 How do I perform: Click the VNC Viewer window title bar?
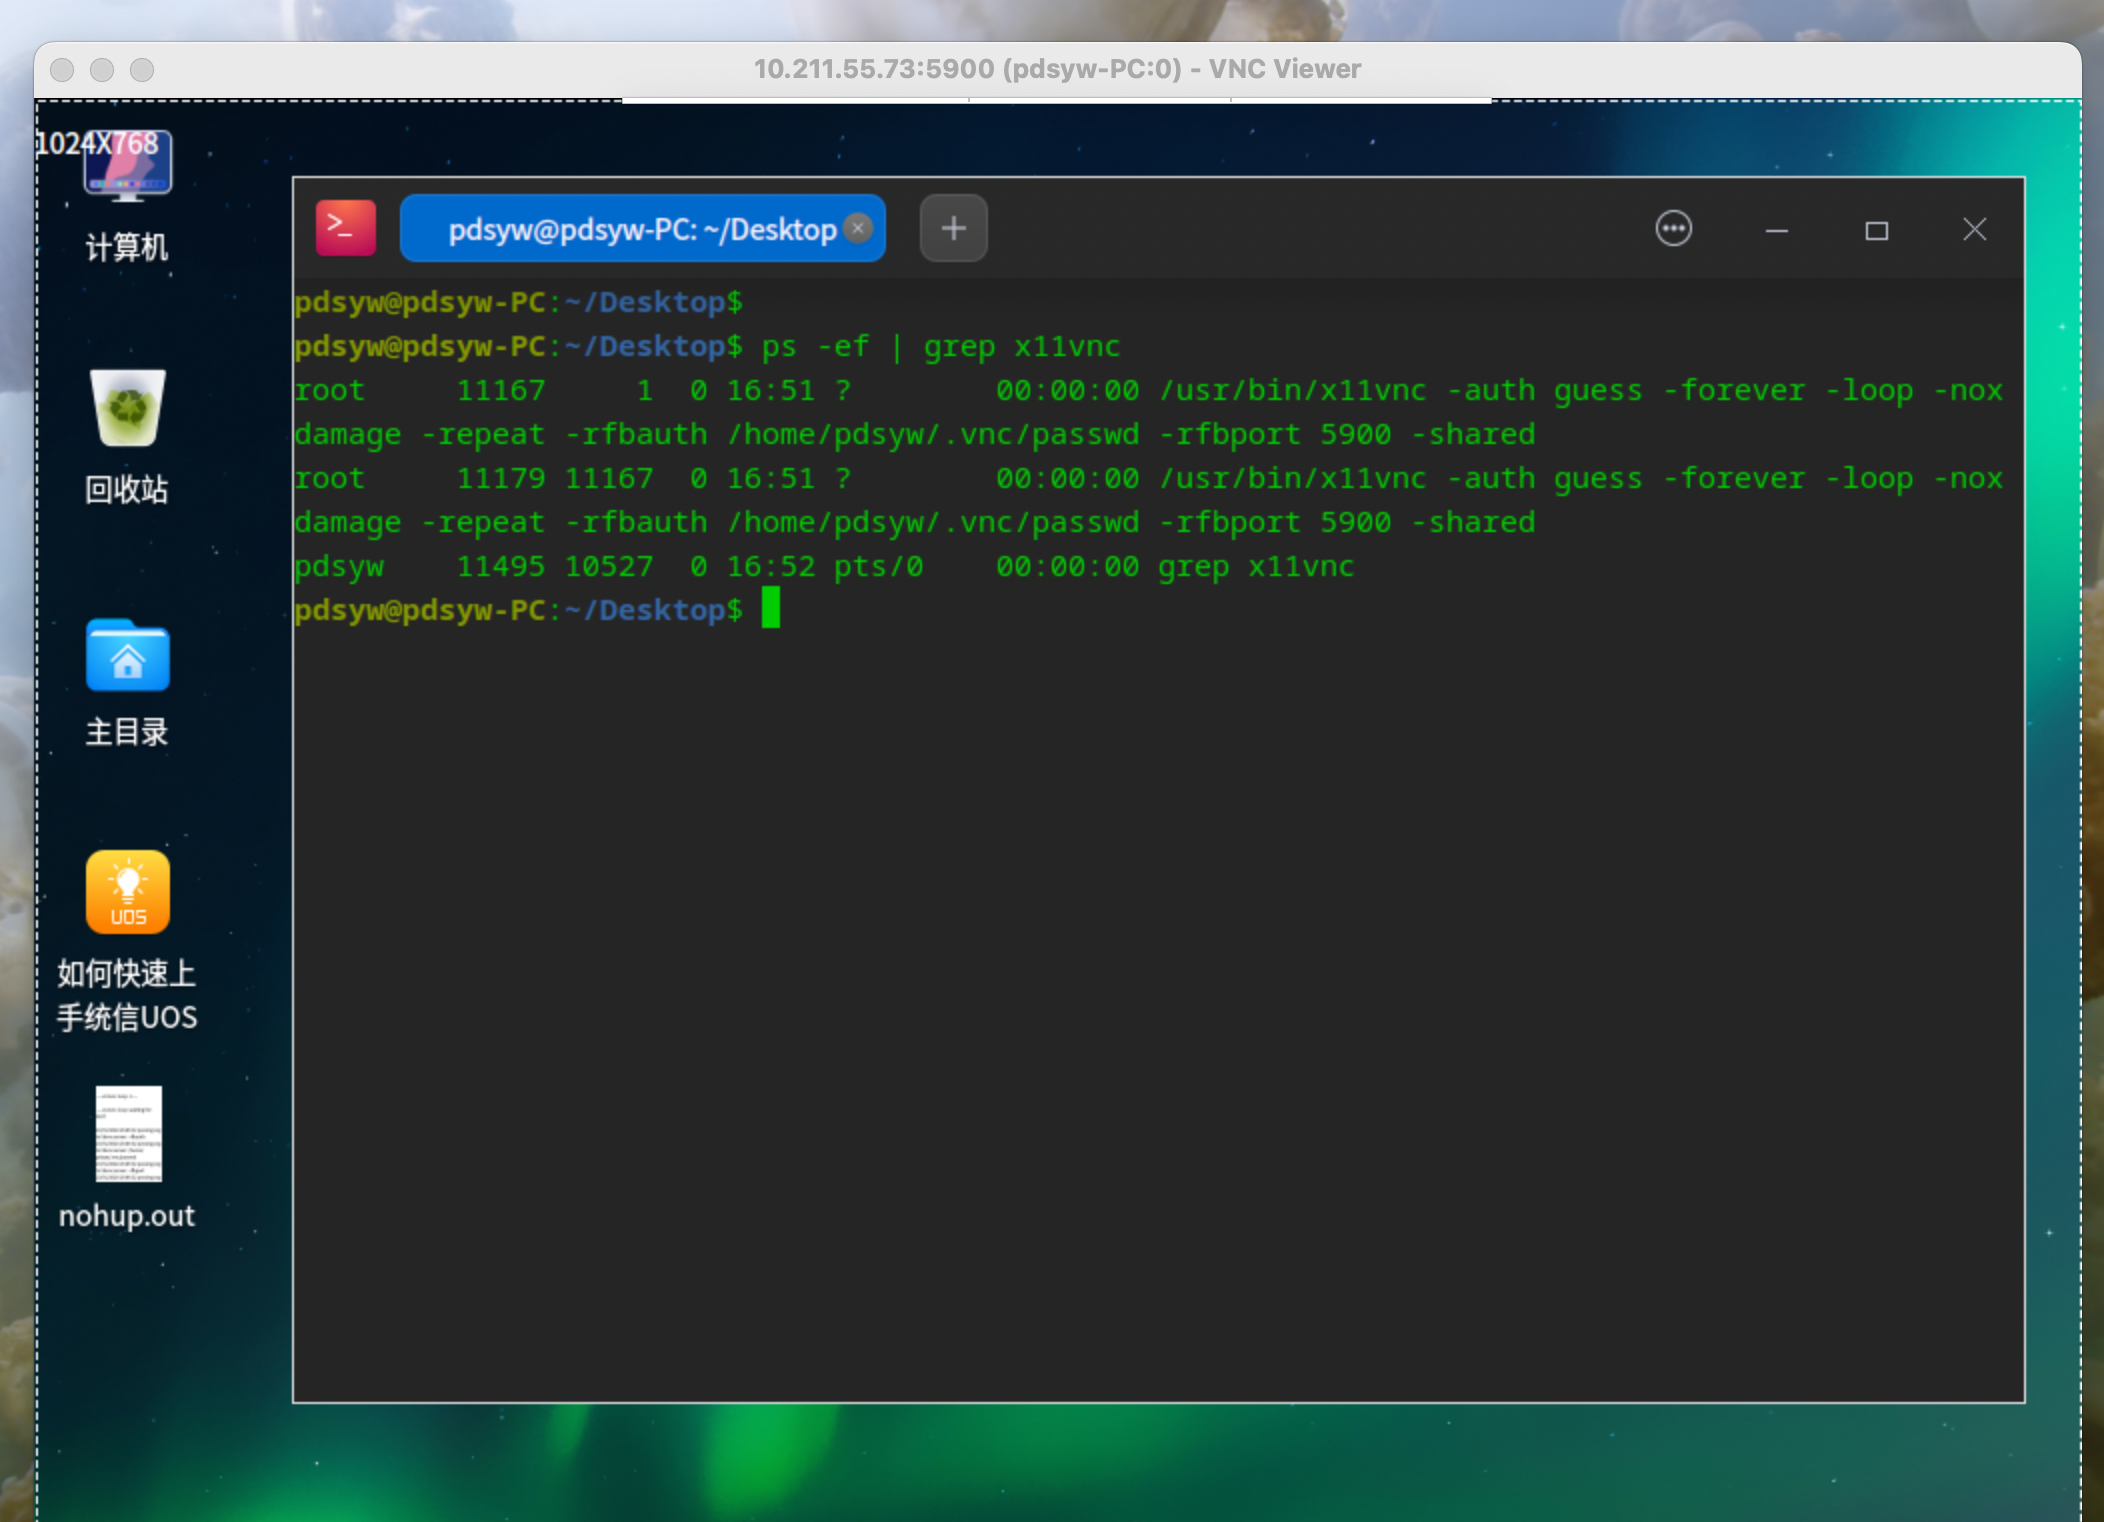(x=1056, y=69)
